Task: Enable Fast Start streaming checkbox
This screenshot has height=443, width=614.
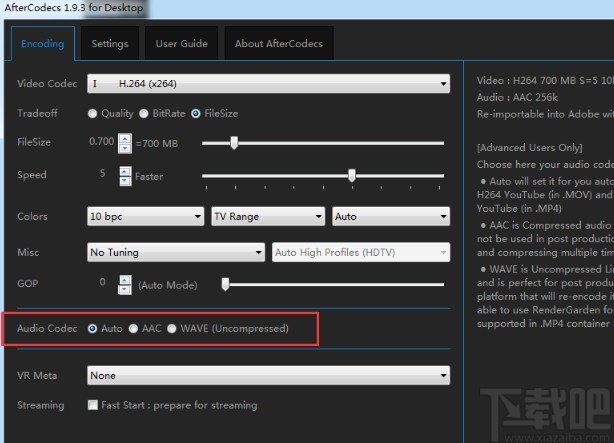Action: [93, 405]
